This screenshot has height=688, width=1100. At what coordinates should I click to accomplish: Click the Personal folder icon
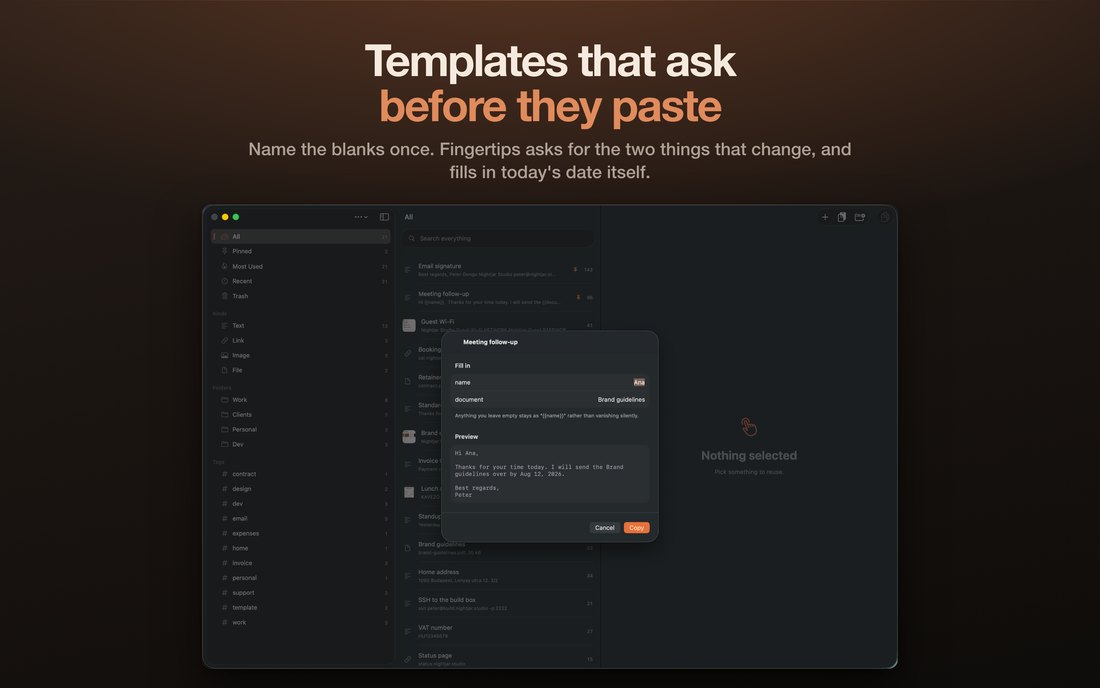point(224,429)
